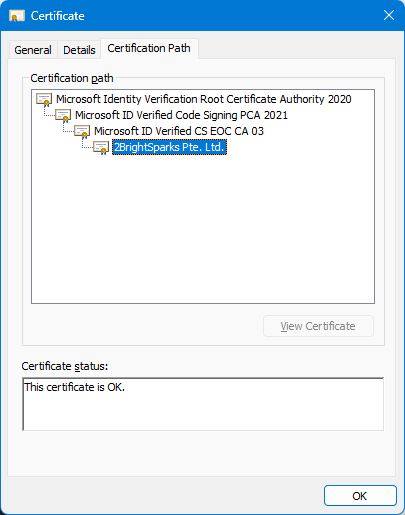Viewport: 405px width, 515px height.
Task: Confirm the dialog with the OK button
Action: tap(360, 496)
